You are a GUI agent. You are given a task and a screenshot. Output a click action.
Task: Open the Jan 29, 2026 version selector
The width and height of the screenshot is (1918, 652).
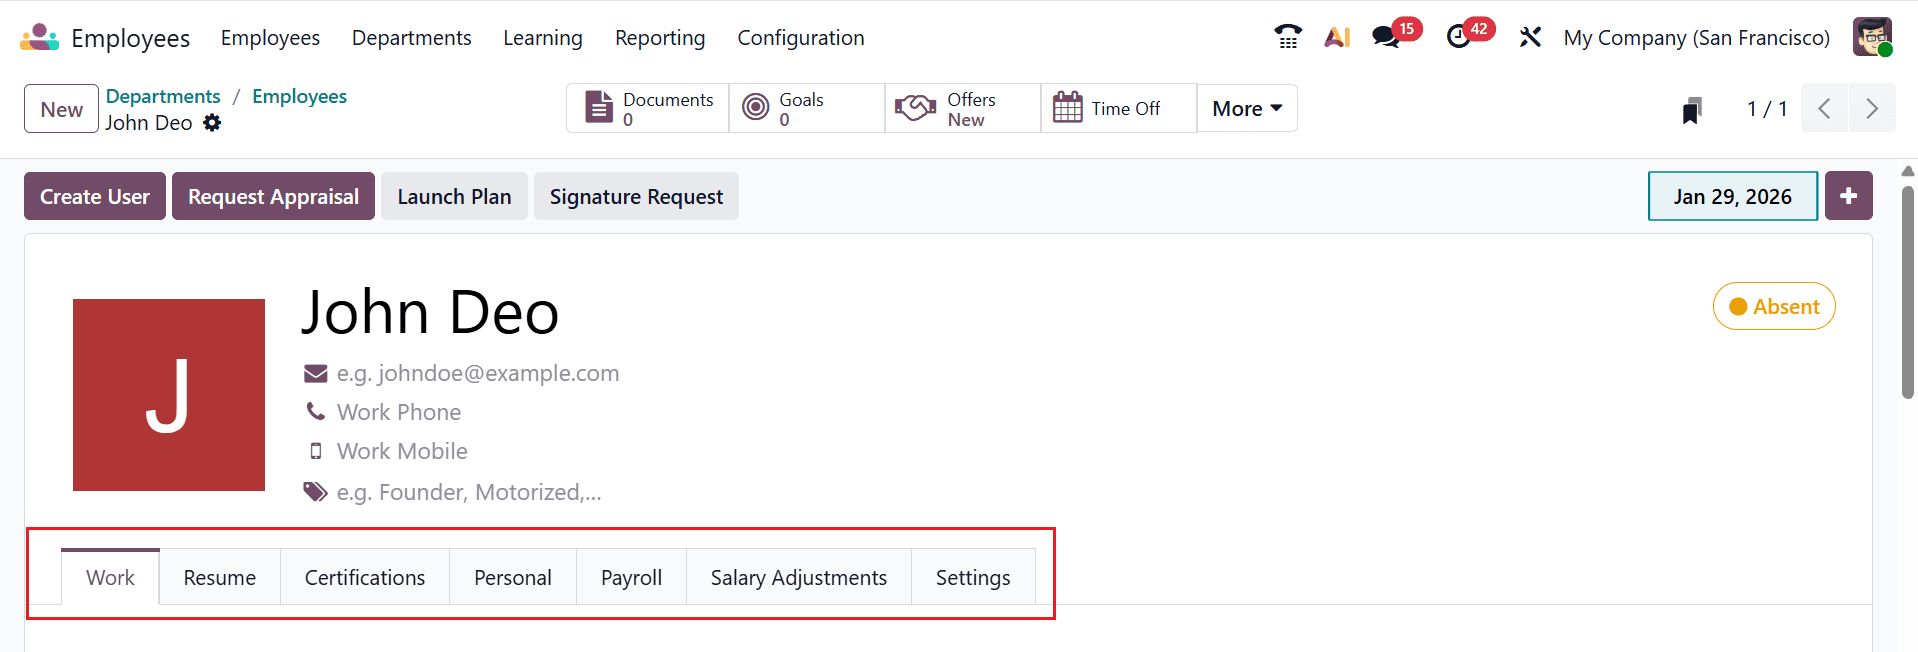(x=1731, y=196)
